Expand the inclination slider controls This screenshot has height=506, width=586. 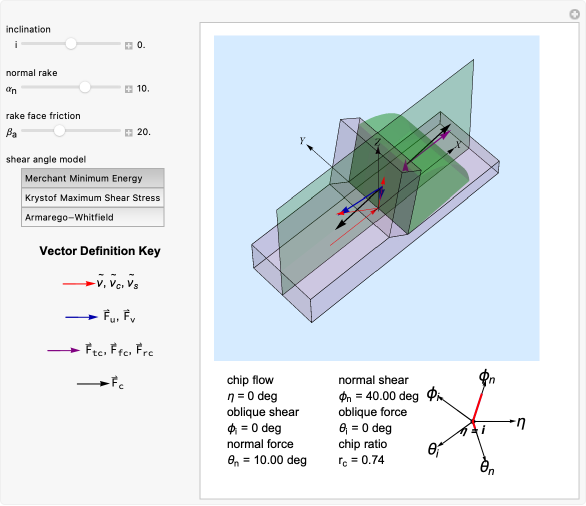pos(129,46)
